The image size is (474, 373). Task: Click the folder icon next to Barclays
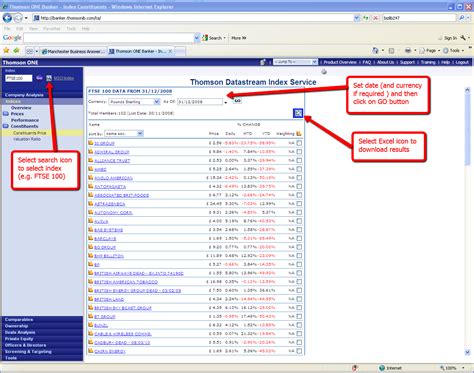tap(91, 238)
